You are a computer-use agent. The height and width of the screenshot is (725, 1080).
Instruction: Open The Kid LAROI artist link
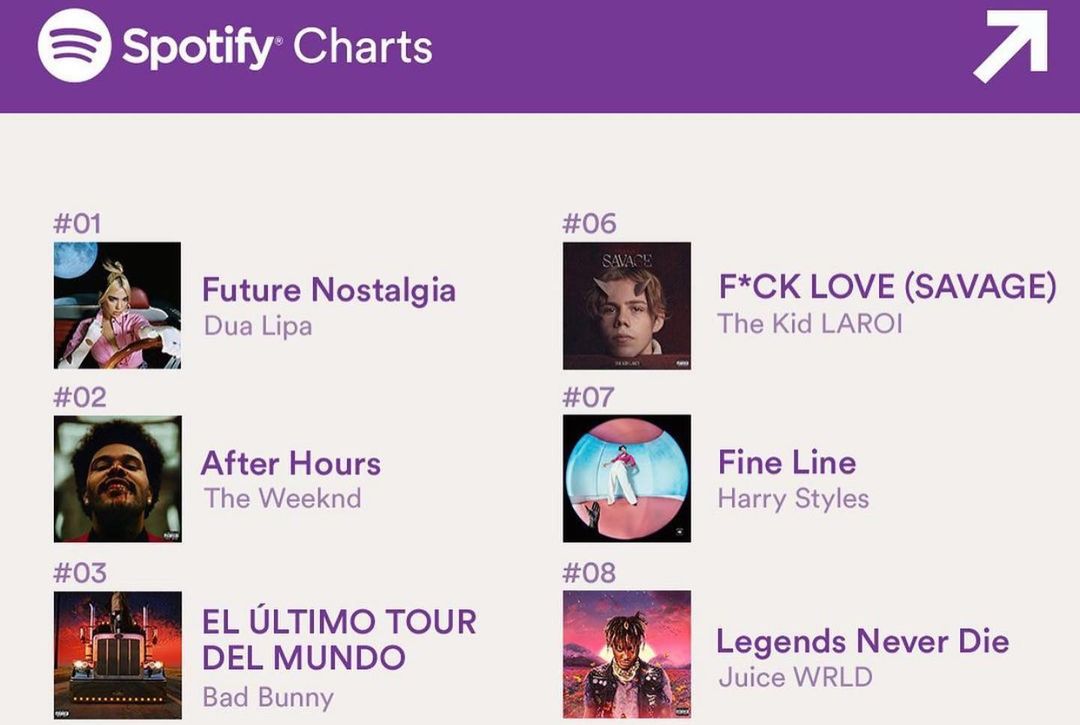809,324
